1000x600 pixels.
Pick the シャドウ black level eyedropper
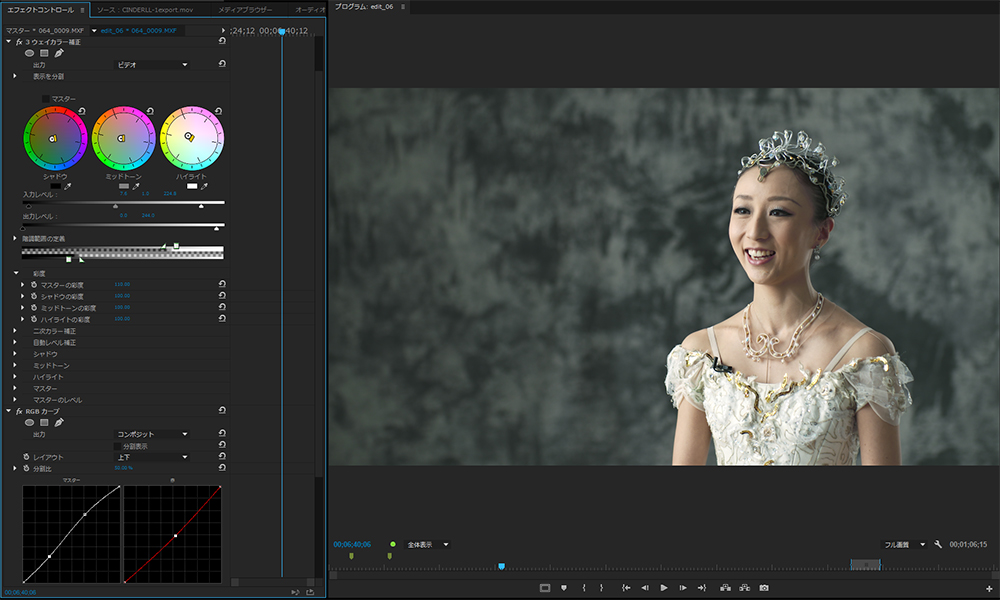(x=68, y=186)
